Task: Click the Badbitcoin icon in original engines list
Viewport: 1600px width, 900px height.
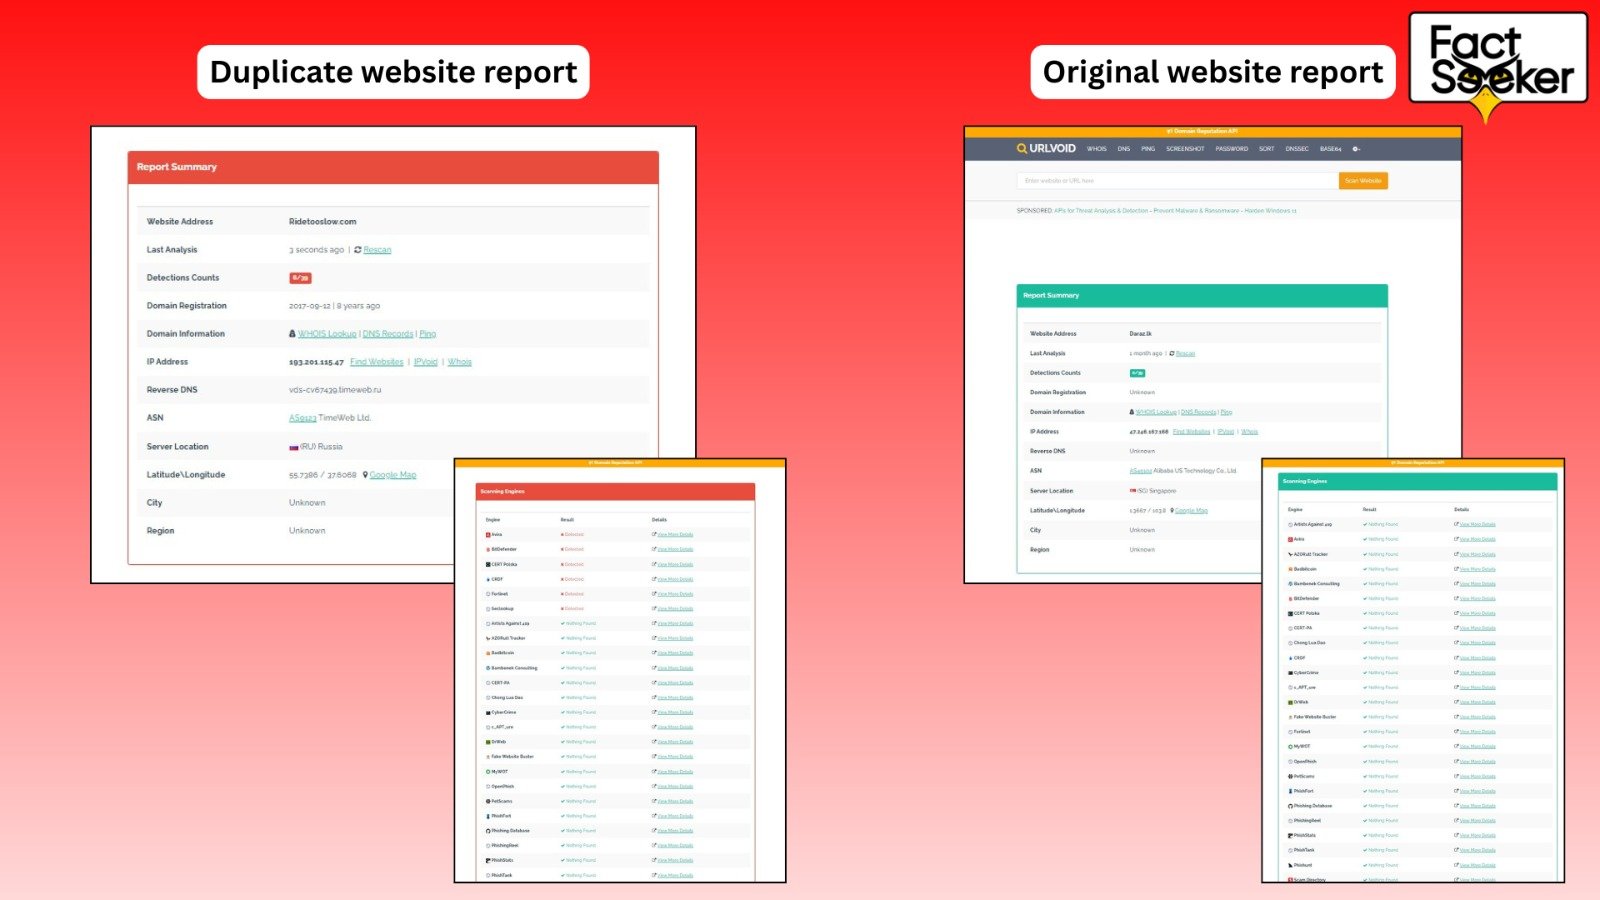Action: click(x=1291, y=569)
